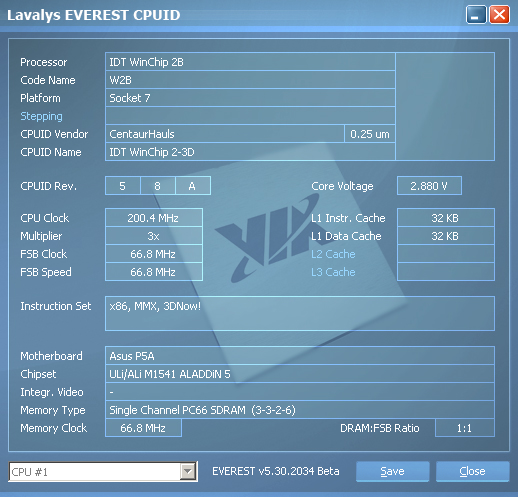Screen dimensions: 518x497
Task: Click the Integr. Video '-' value field
Action: [x=300, y=392]
